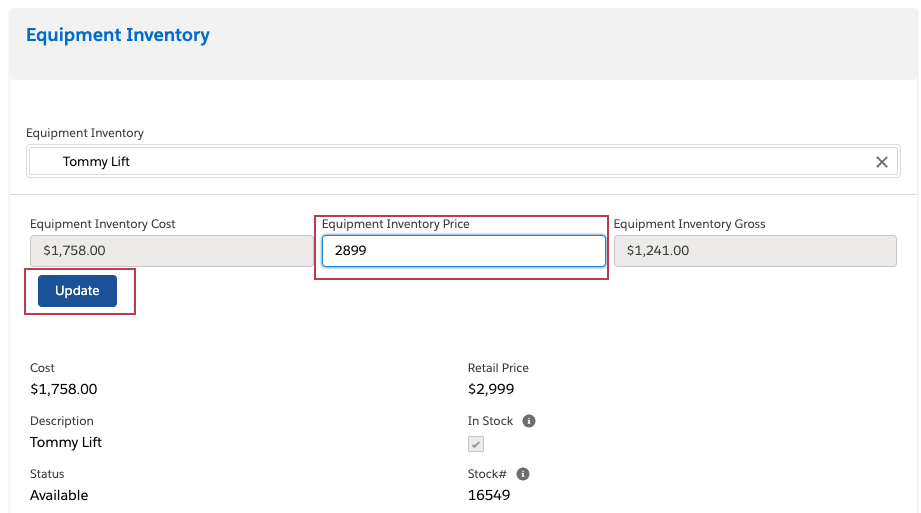This screenshot has height=513, width=921.
Task: Select the Description value Tommy Lift
Action: 66,442
